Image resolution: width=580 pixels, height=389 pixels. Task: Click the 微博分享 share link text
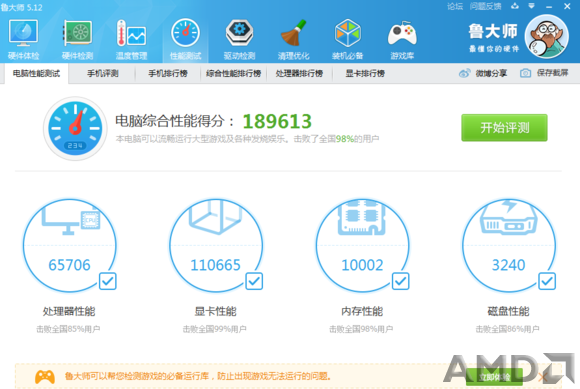(491, 73)
